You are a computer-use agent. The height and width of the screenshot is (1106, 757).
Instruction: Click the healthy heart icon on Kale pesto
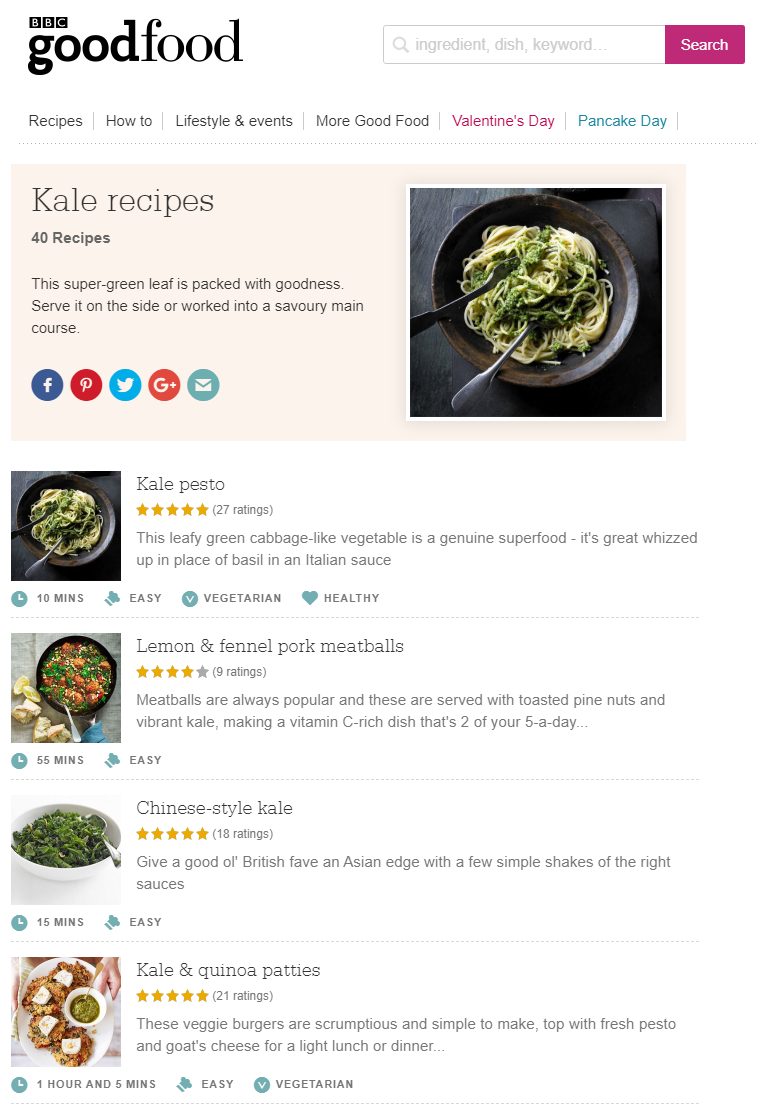click(310, 598)
